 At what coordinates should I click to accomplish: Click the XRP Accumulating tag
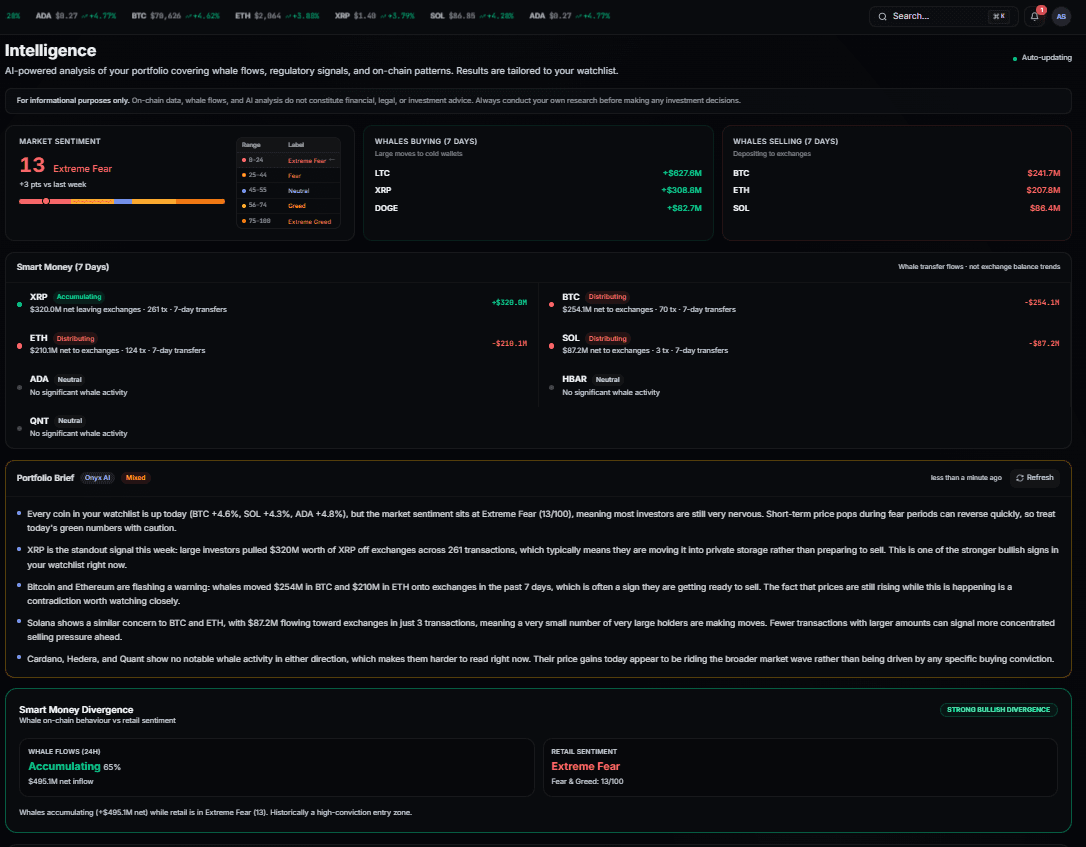pyautogui.click(x=79, y=297)
